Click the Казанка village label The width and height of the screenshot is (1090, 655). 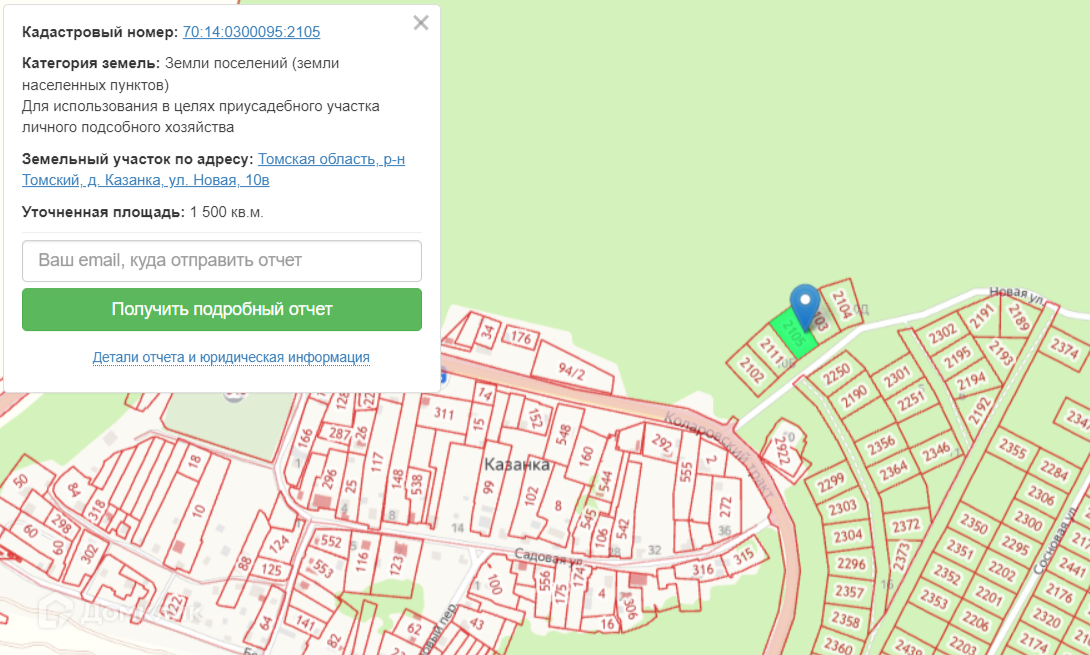click(516, 464)
